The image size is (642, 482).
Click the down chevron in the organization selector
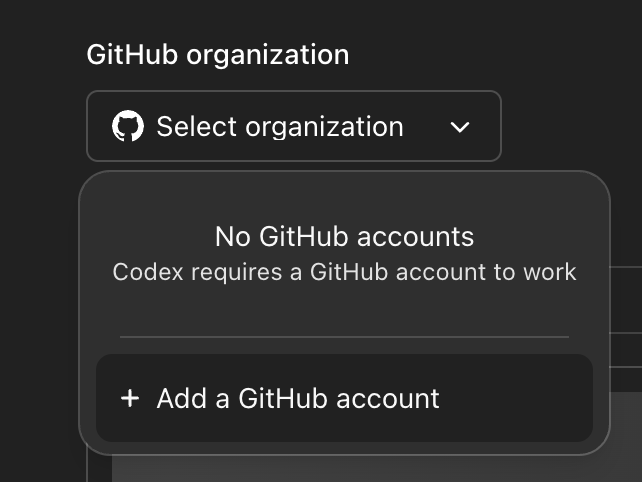coord(459,127)
